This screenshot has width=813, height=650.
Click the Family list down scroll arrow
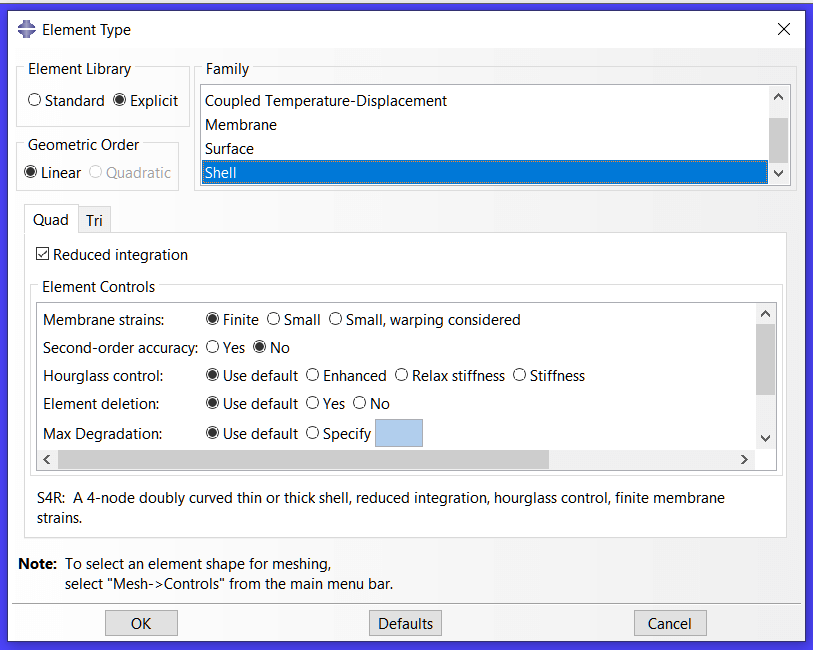778,172
